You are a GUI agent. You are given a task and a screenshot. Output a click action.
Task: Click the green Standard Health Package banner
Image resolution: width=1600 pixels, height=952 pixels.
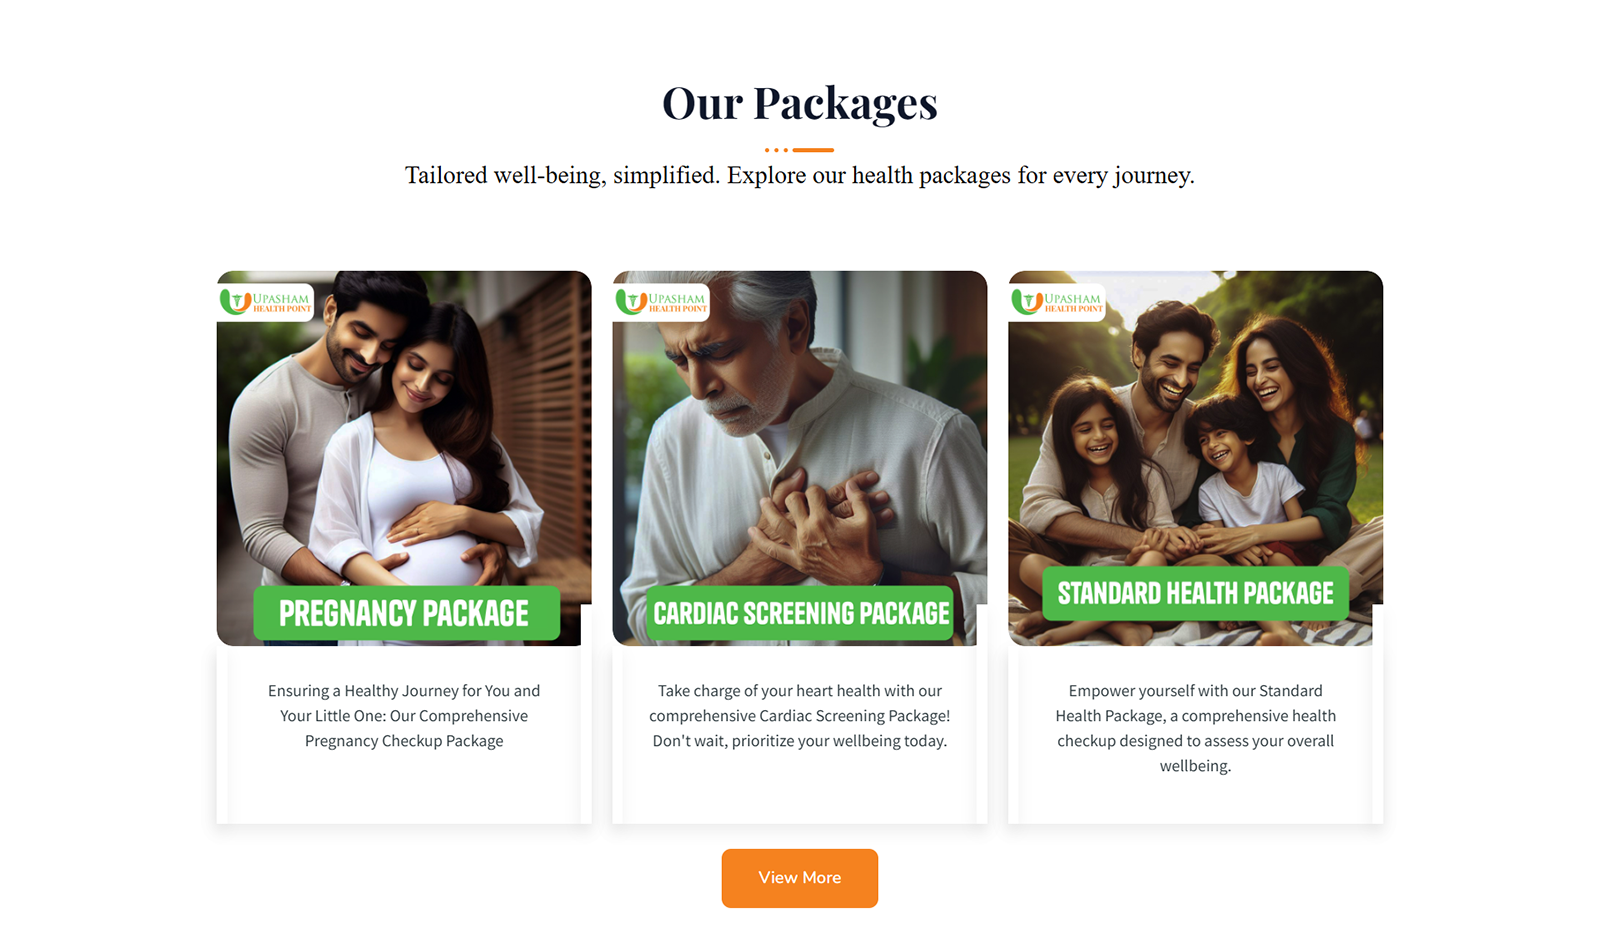coord(1196,593)
